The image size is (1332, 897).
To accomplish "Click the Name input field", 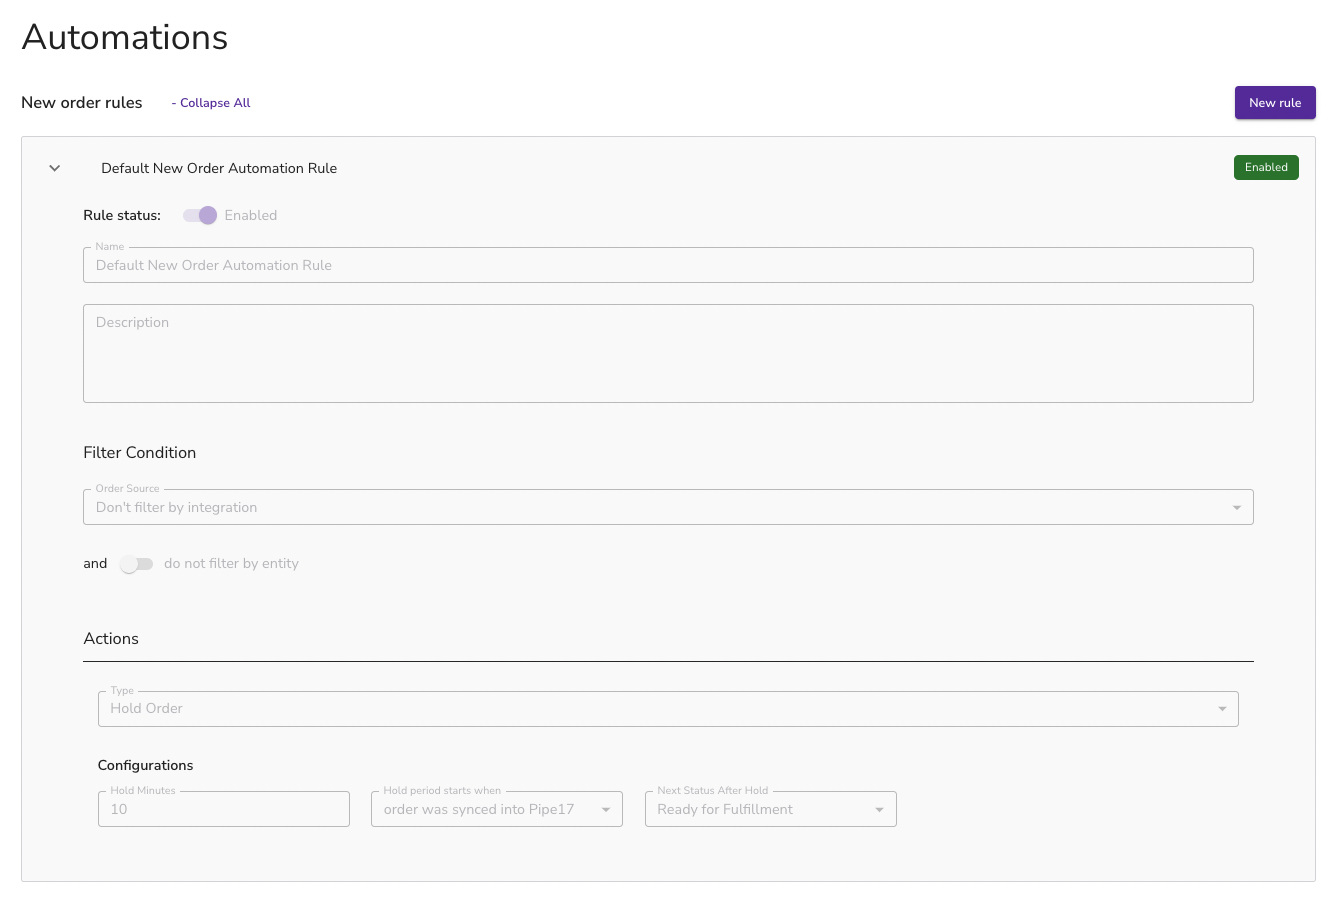I will coord(668,265).
